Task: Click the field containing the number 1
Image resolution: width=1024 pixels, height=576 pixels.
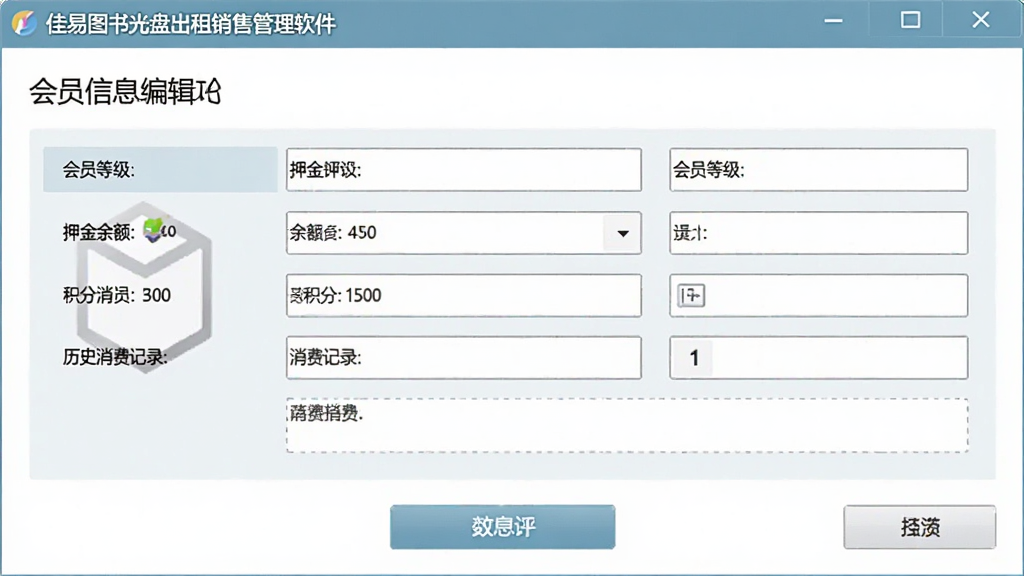Action: click(818, 357)
